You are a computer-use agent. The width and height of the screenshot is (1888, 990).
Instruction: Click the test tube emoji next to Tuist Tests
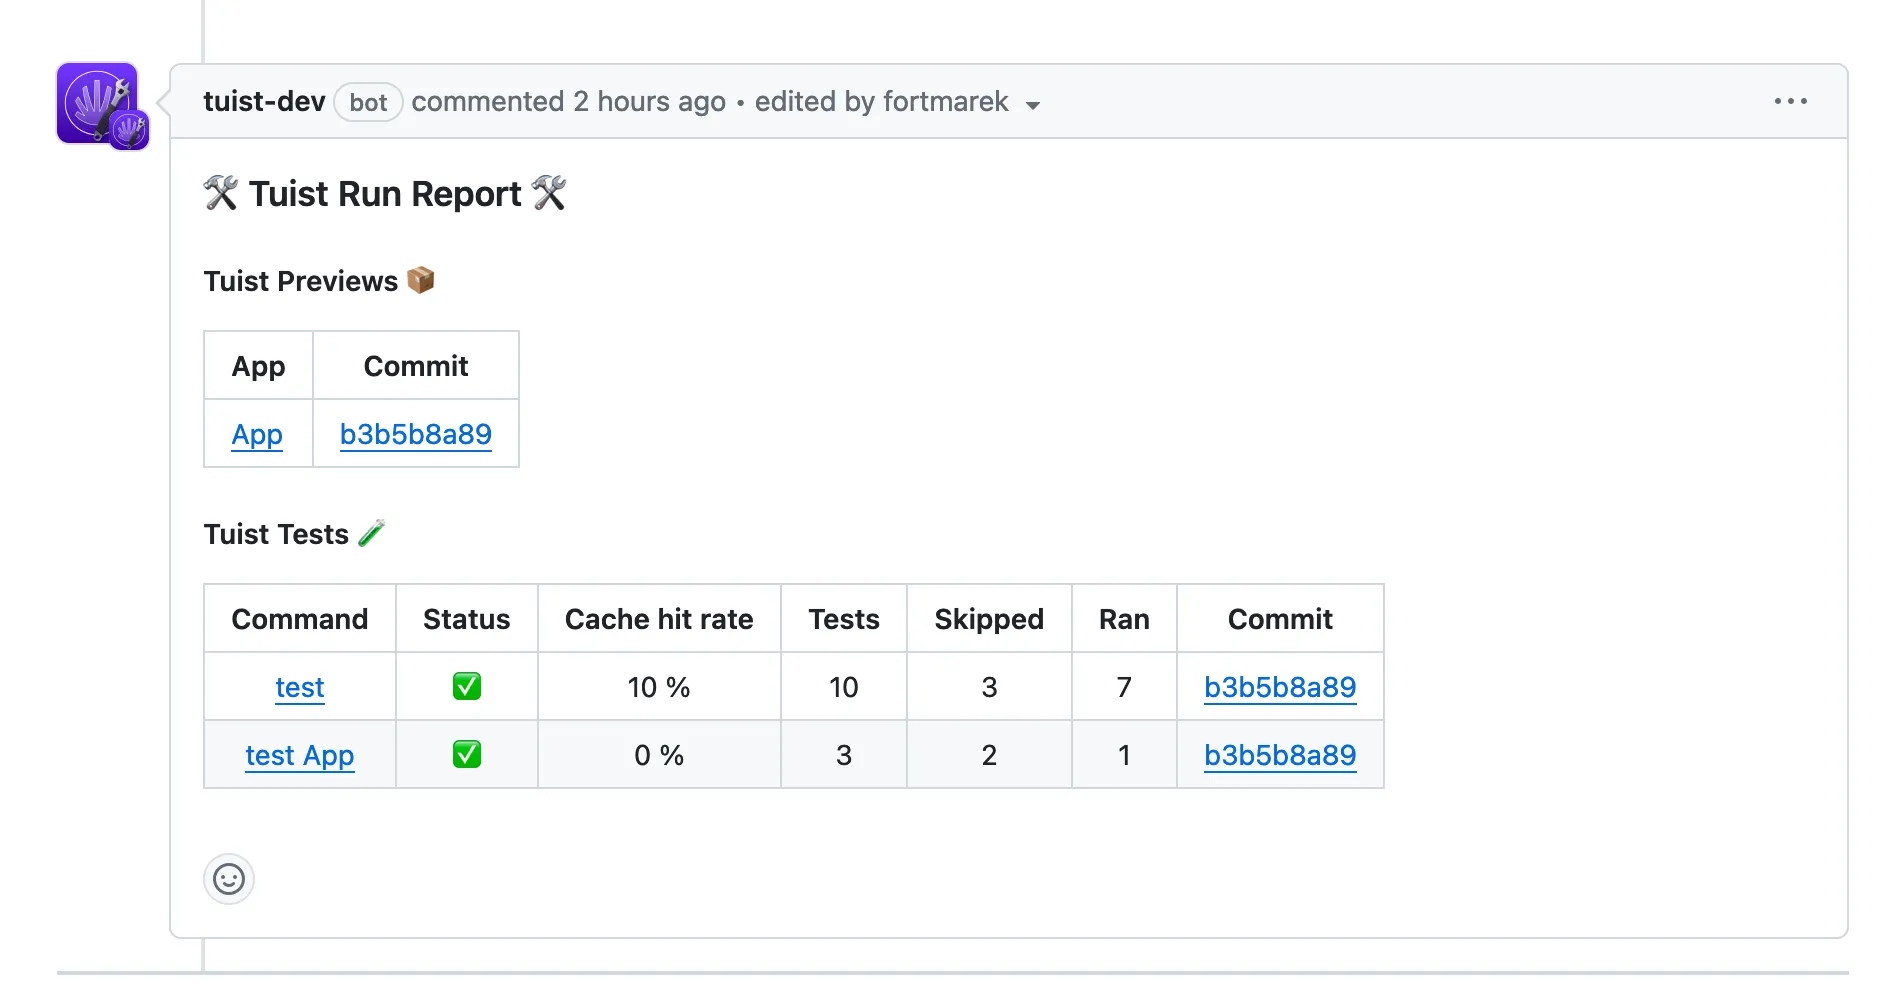371,533
